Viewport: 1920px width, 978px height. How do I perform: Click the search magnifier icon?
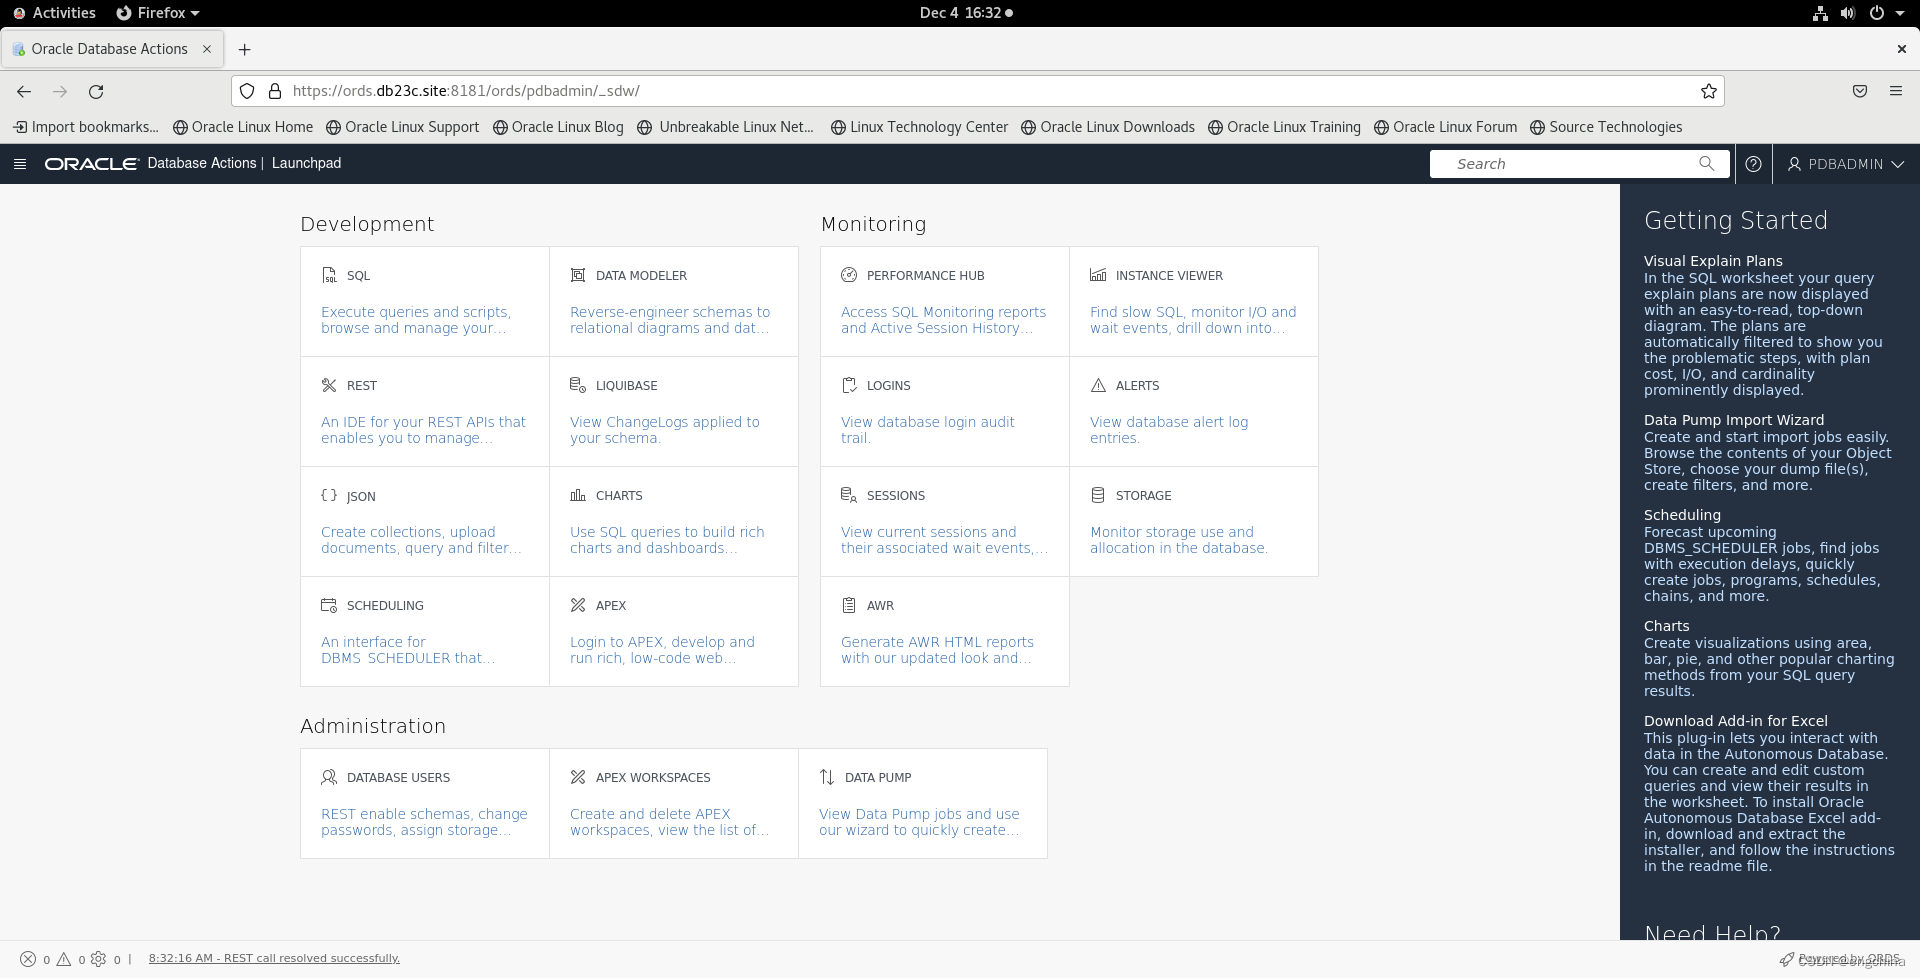coord(1707,163)
